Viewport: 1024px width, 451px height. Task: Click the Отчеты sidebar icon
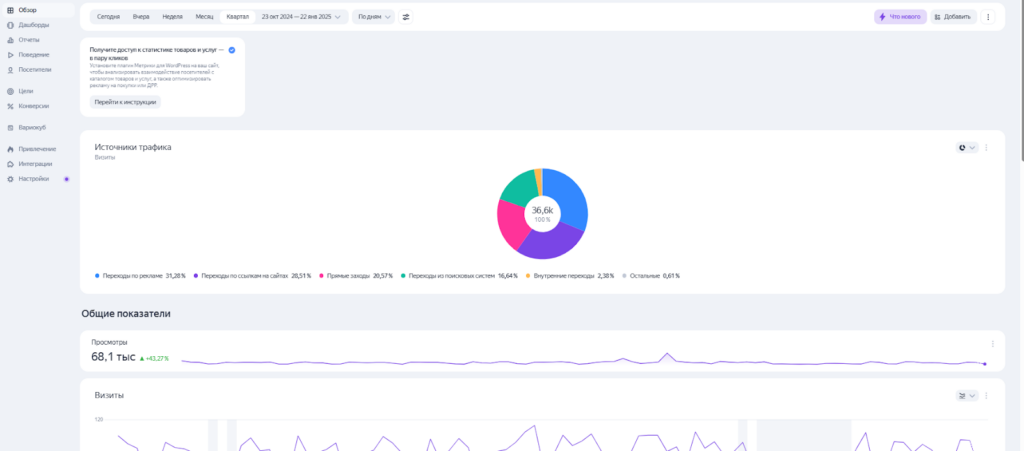9,40
